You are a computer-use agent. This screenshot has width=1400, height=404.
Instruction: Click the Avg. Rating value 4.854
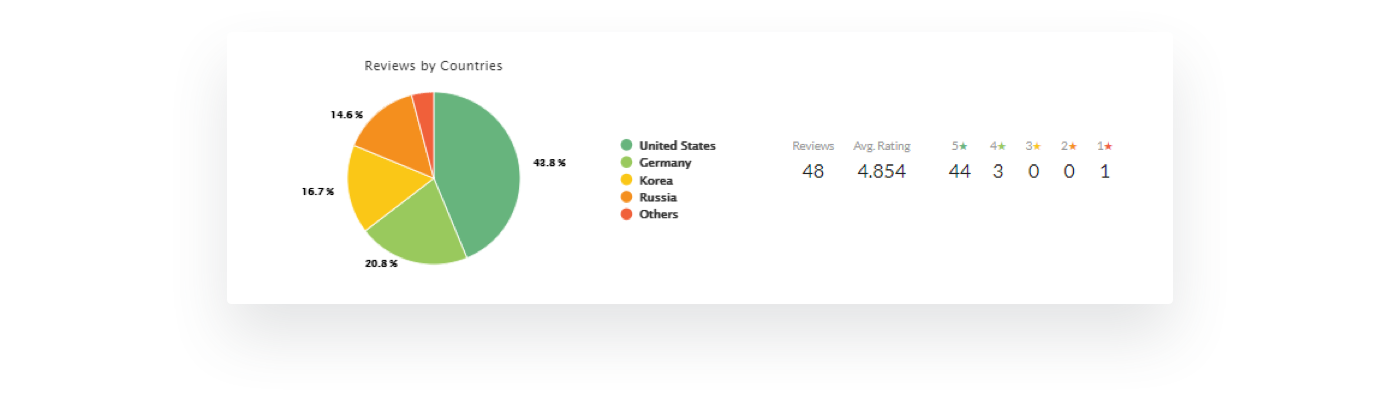881,172
